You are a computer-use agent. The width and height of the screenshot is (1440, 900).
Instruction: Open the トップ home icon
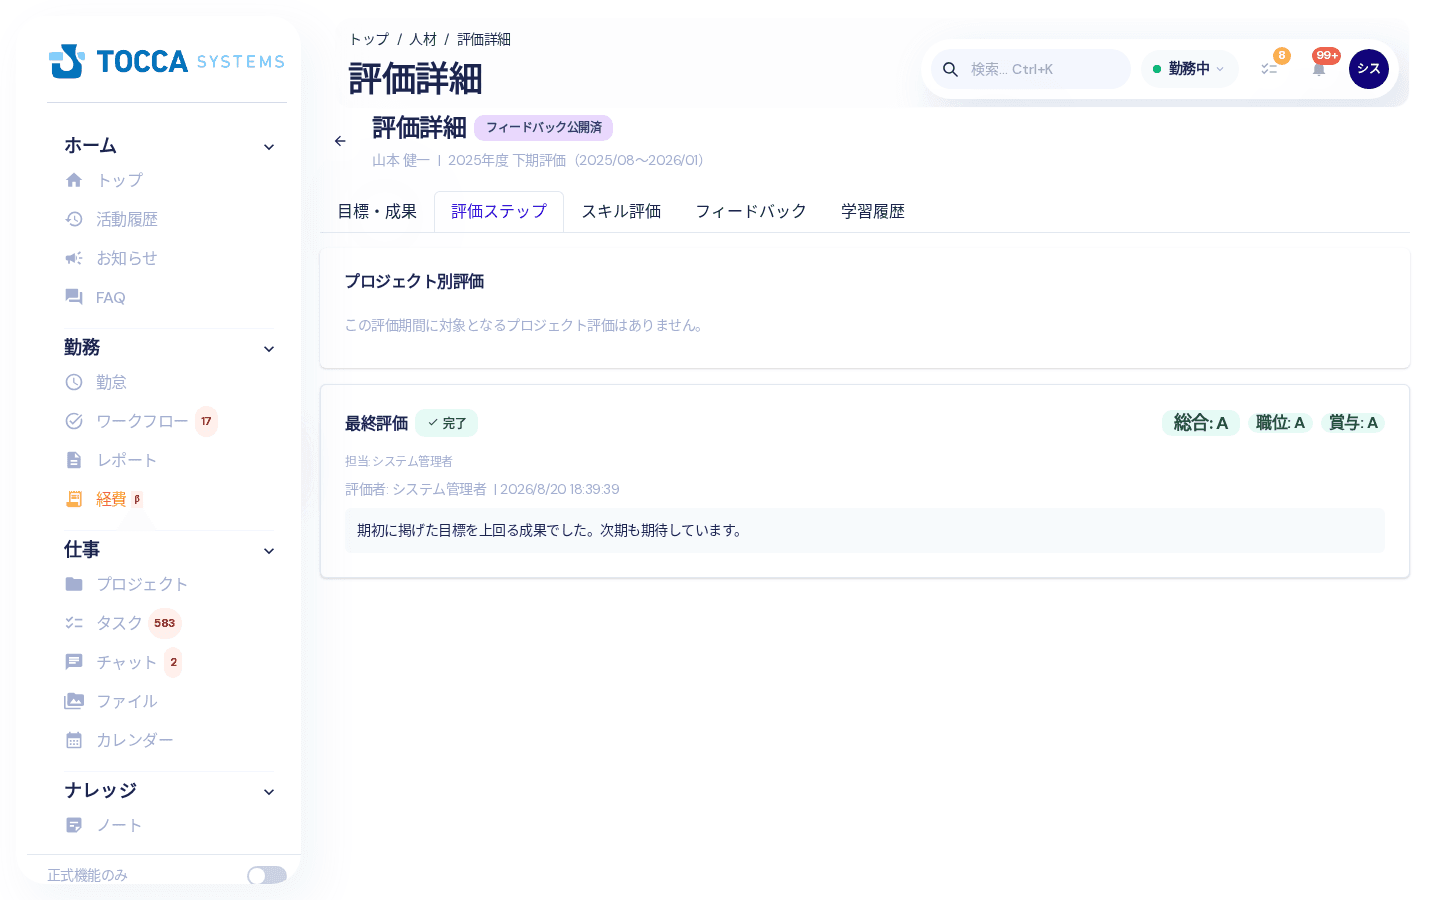pyautogui.click(x=74, y=180)
